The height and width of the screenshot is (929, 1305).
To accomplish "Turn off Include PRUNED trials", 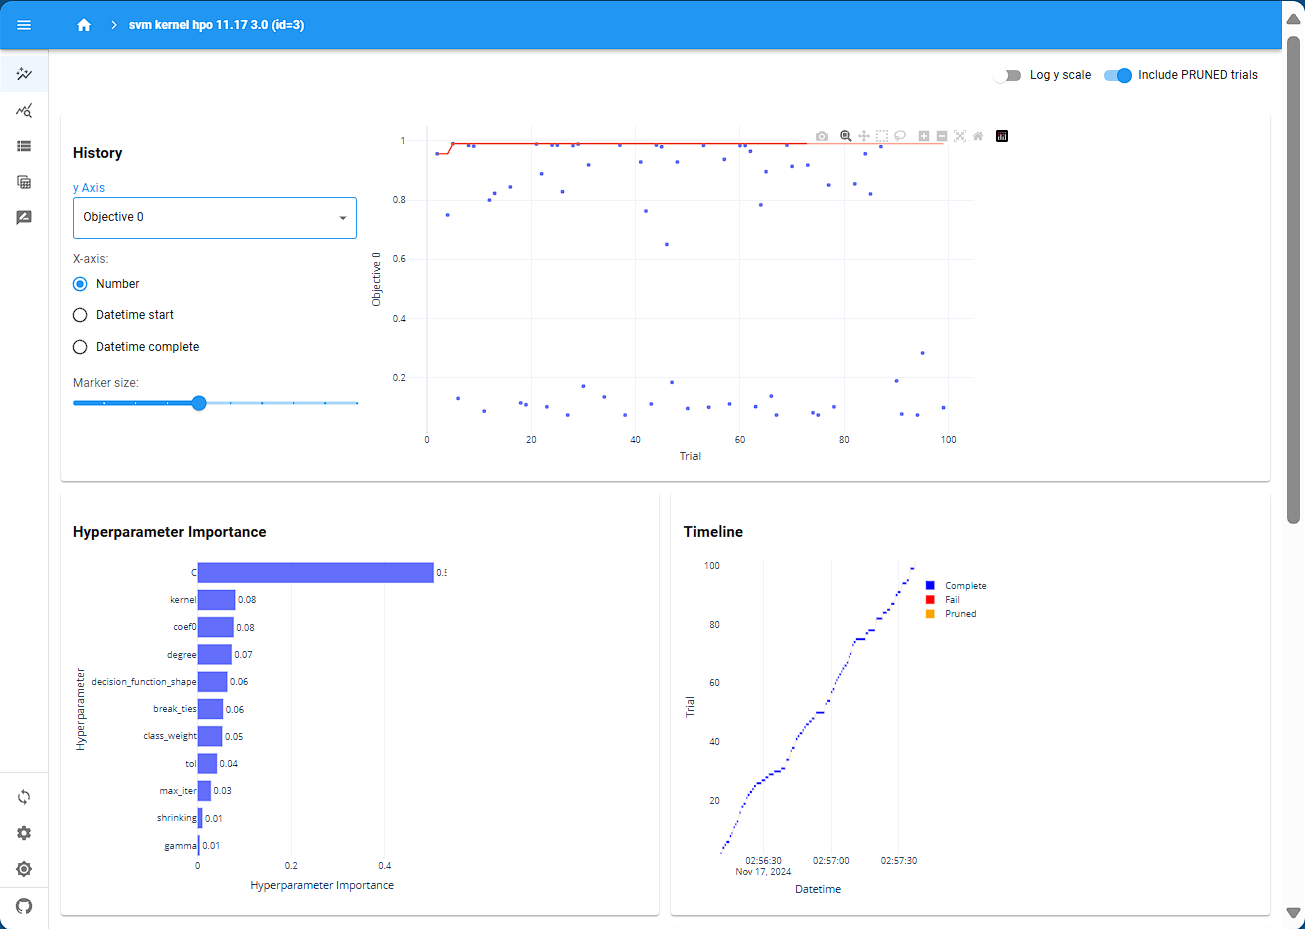I will pos(1118,75).
